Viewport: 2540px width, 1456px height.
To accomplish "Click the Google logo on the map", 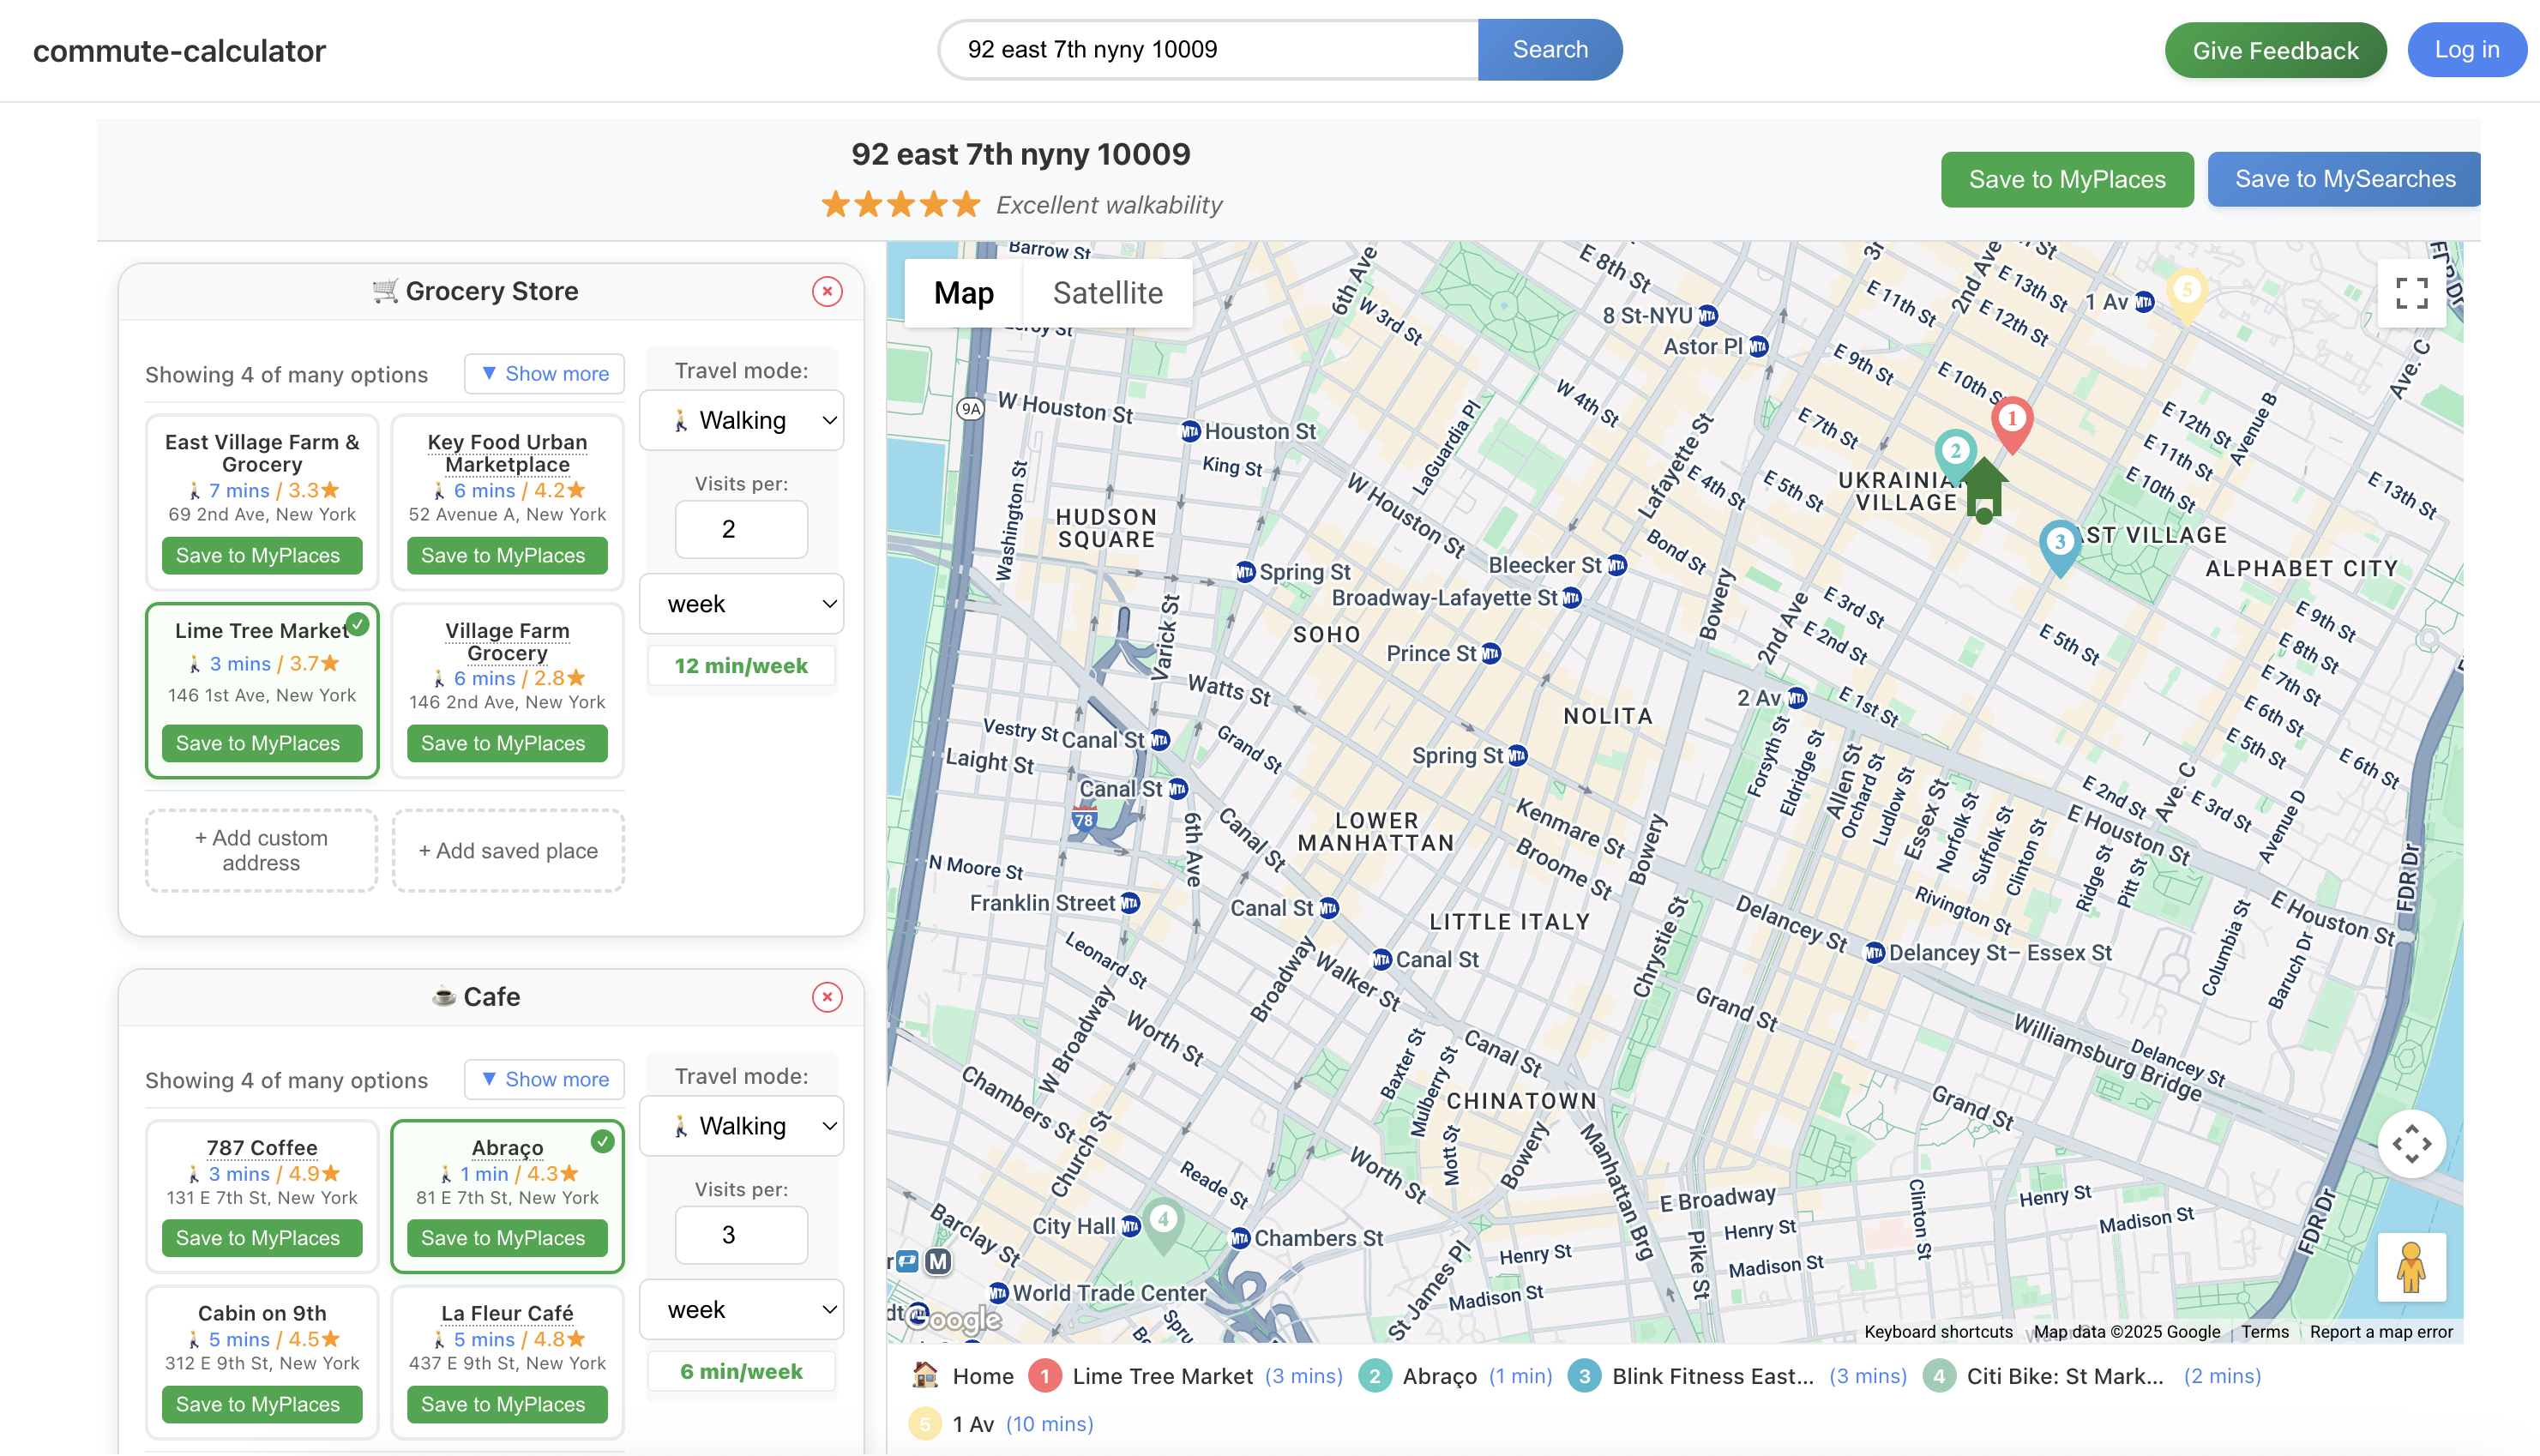I will [x=953, y=1319].
